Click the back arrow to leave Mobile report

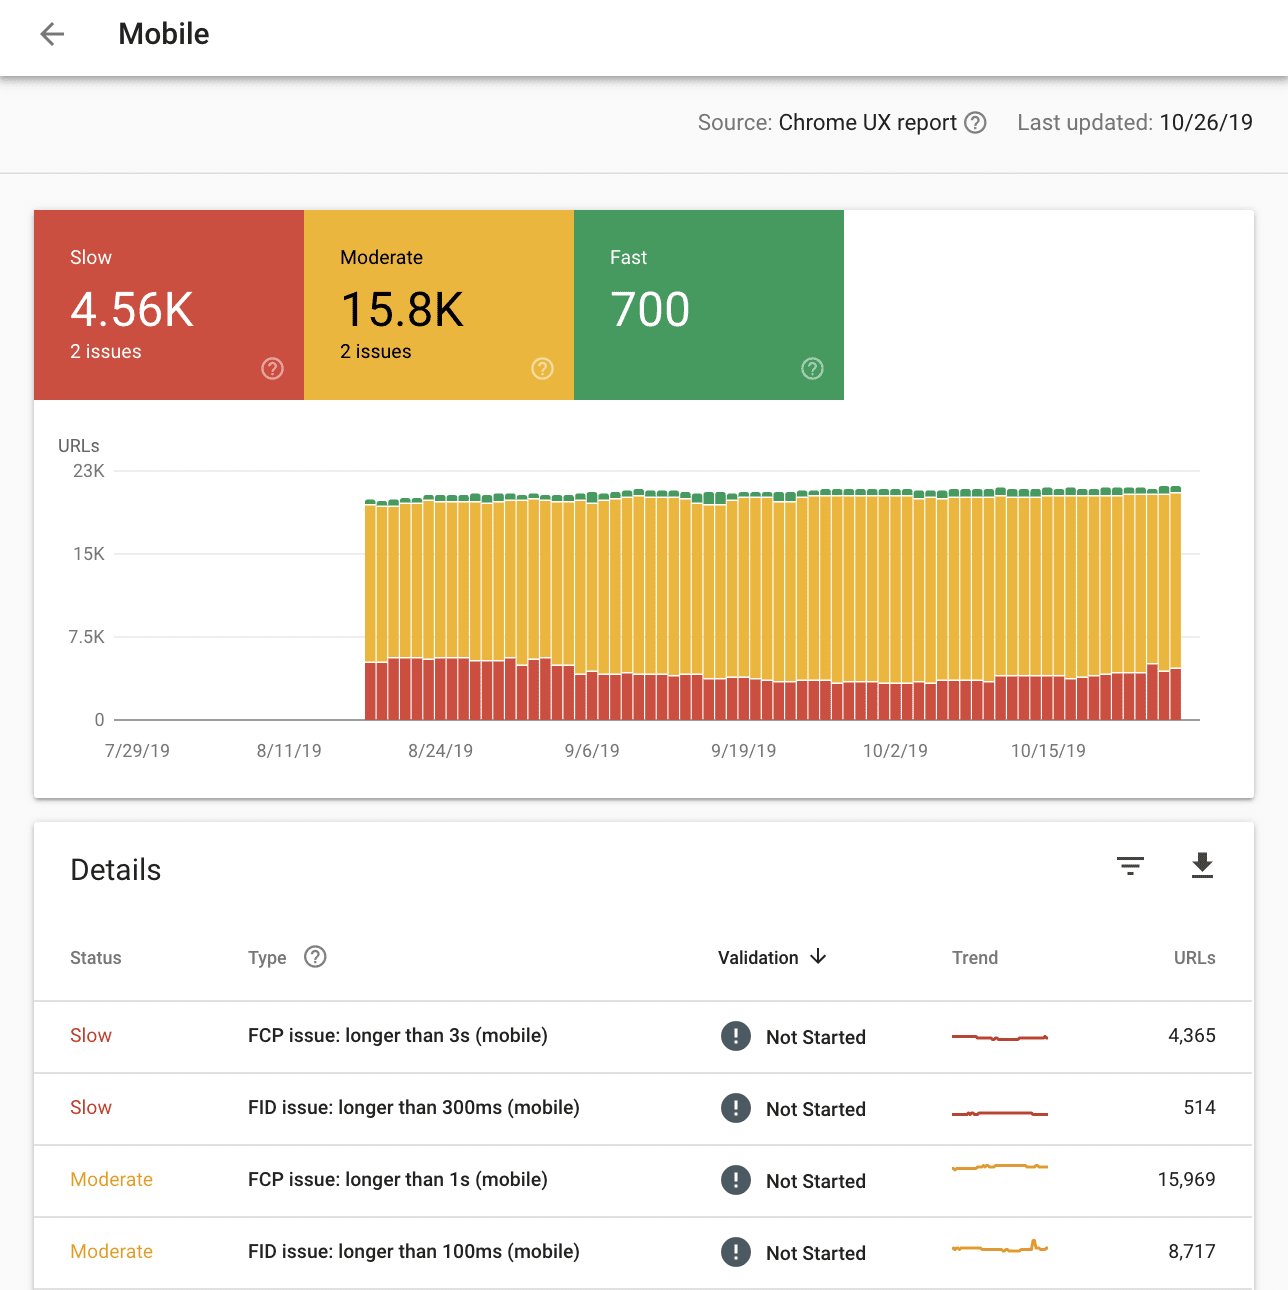(51, 34)
